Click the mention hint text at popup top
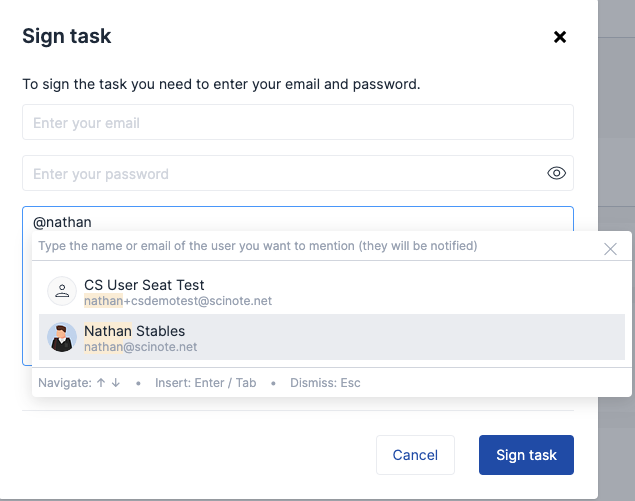The image size is (635, 501). pyautogui.click(x=257, y=246)
